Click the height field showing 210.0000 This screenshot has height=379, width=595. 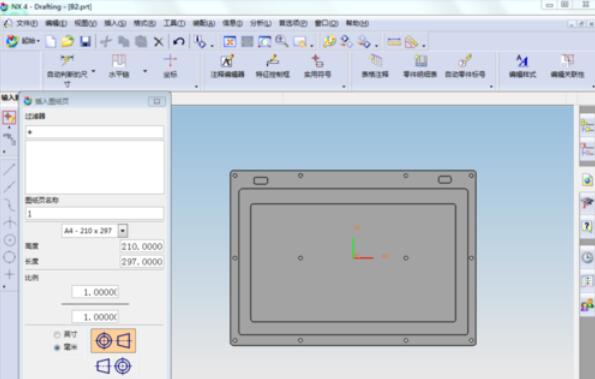point(142,246)
